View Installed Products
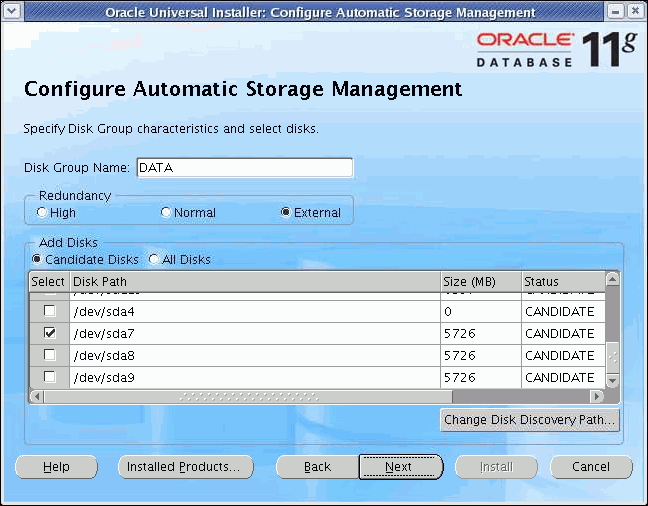 click(185, 467)
